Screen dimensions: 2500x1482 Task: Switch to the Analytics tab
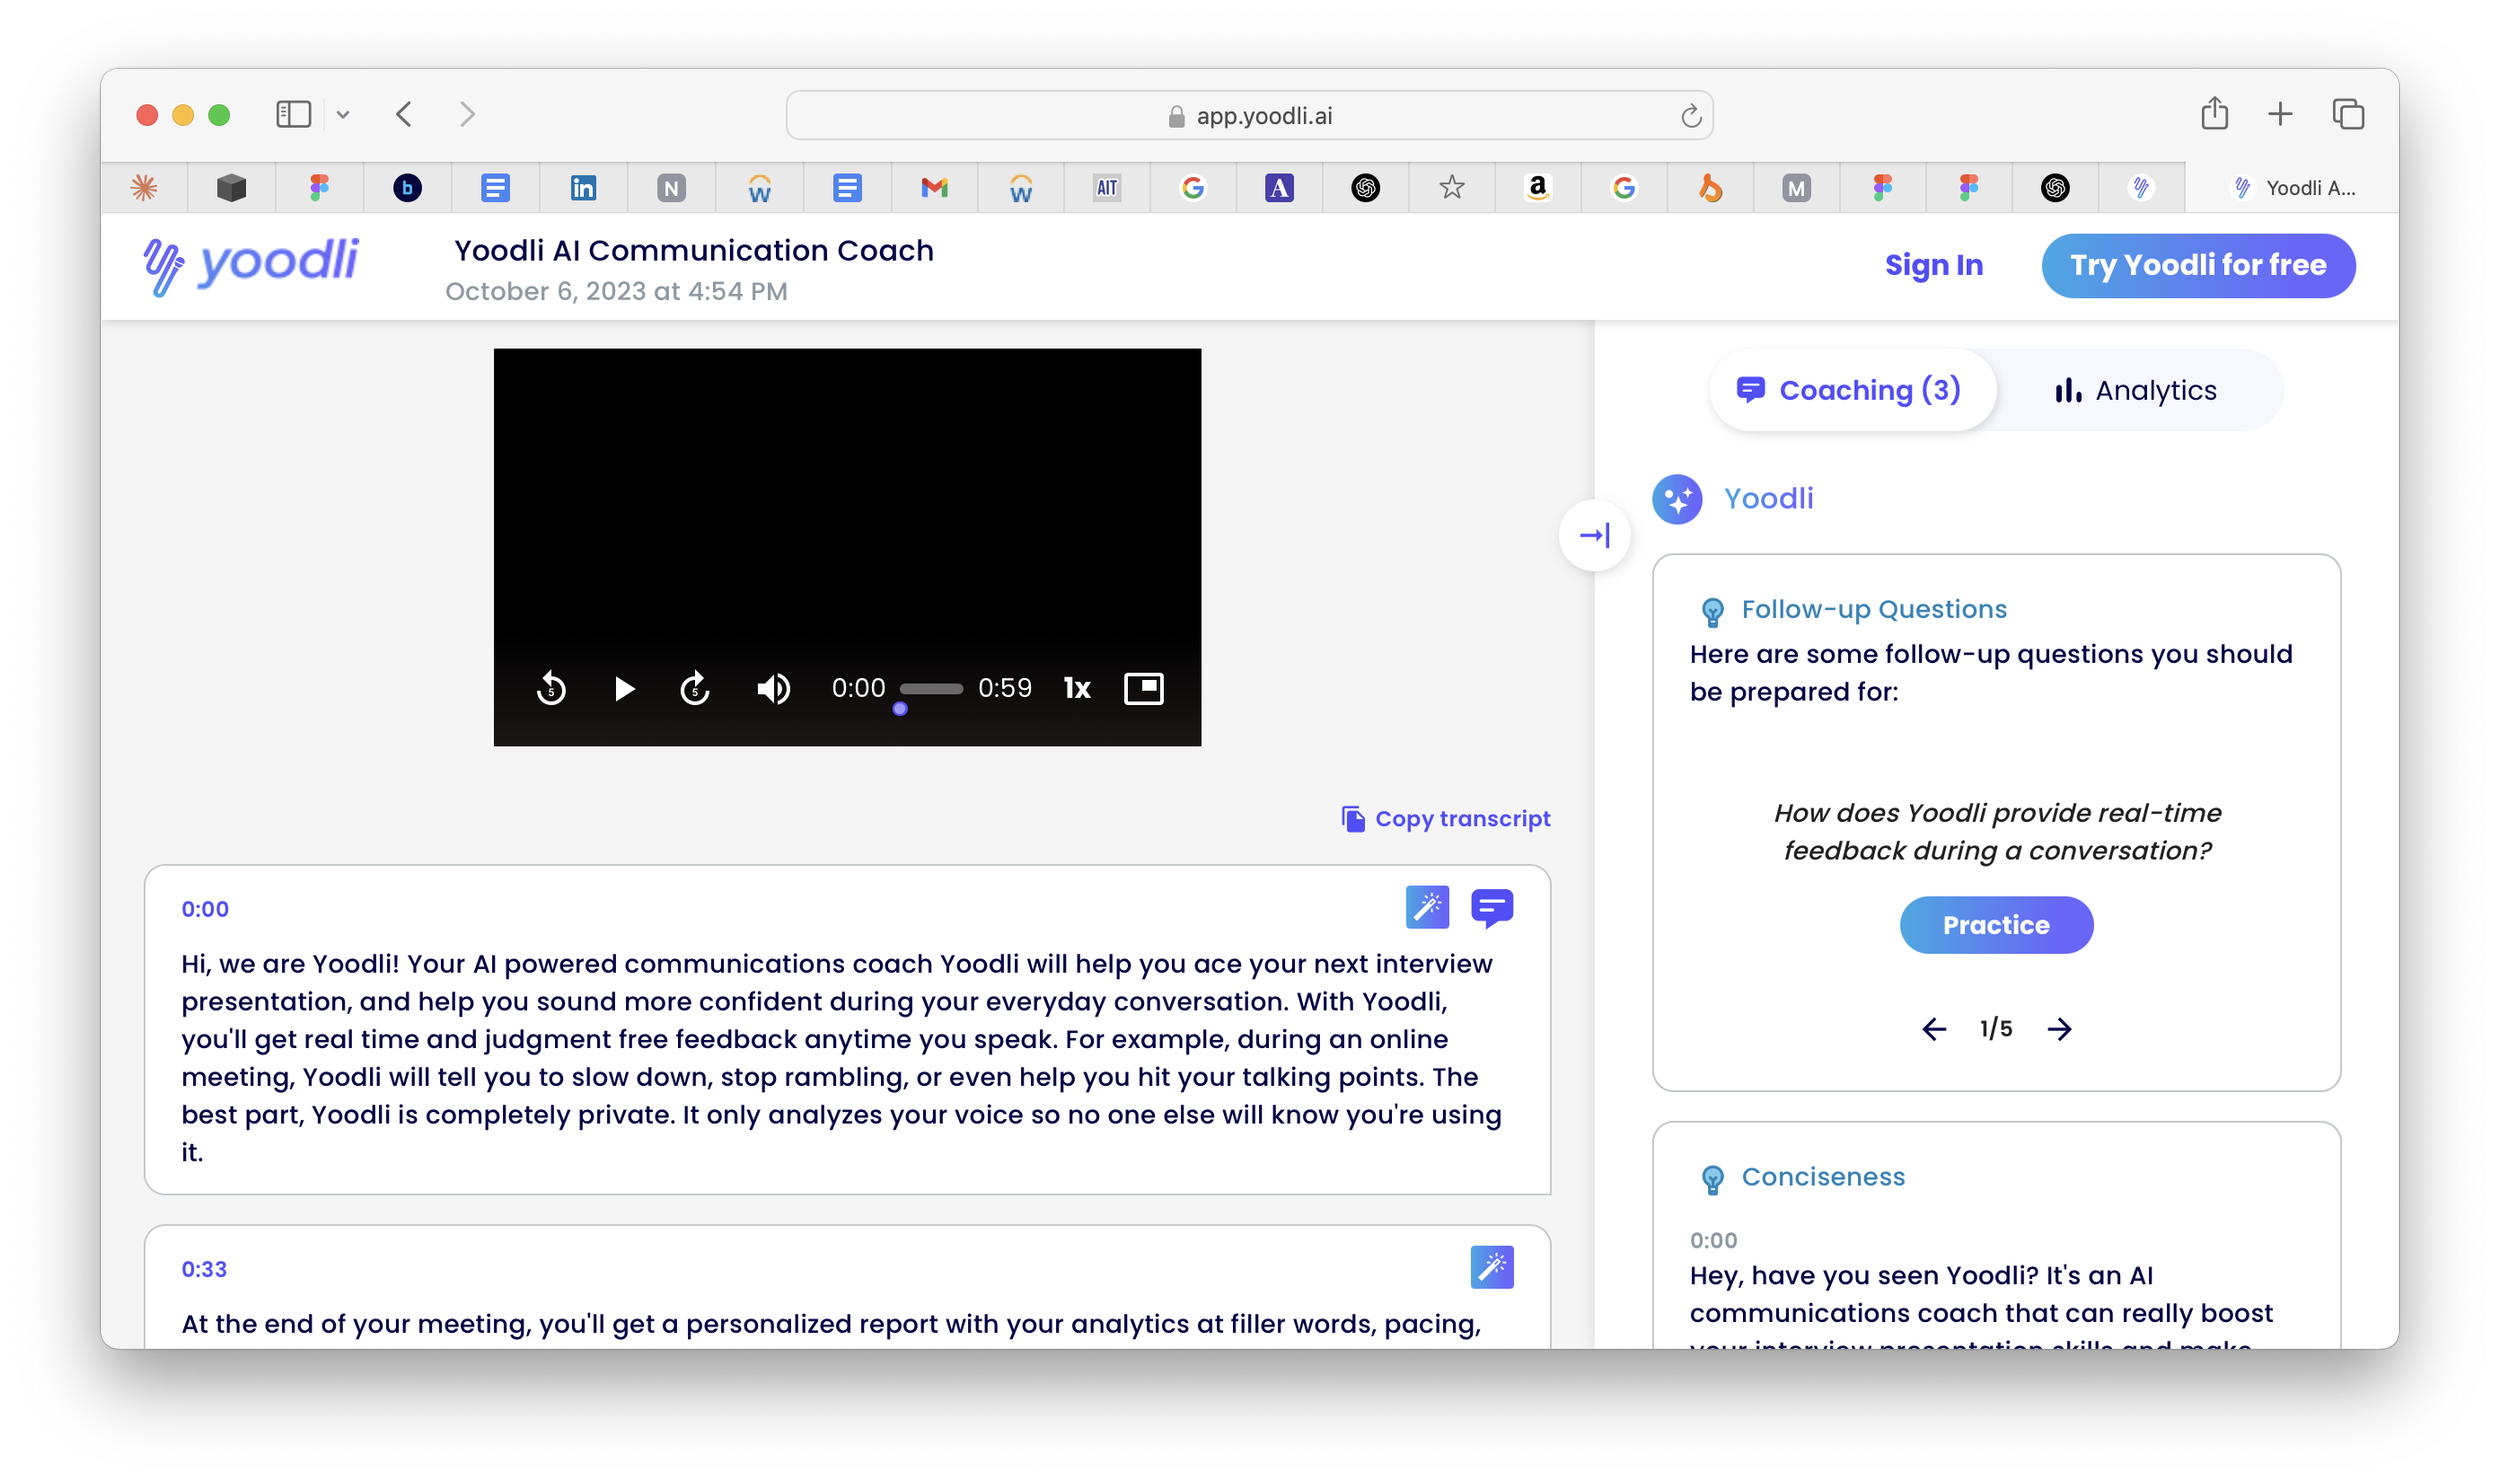point(2135,390)
